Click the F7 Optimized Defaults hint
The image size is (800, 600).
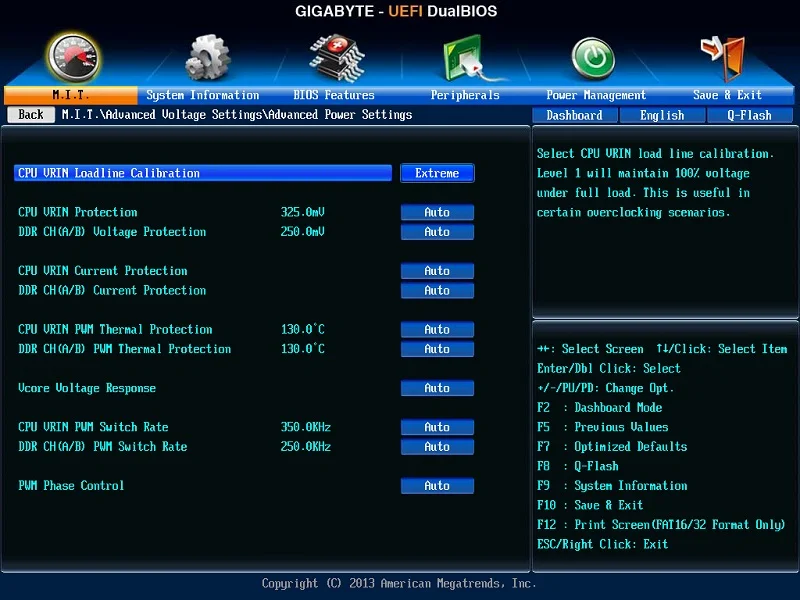(612, 446)
